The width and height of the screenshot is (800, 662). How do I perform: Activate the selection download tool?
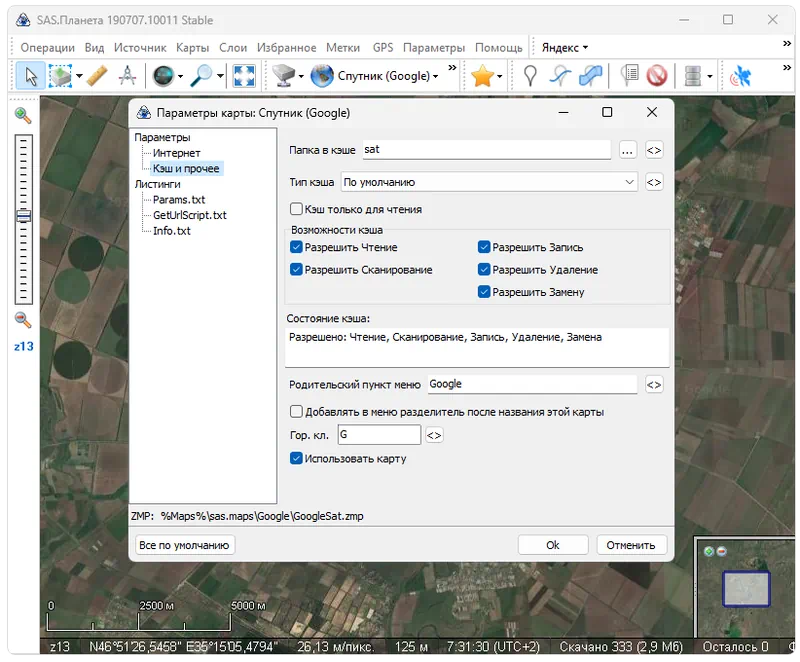click(x=61, y=76)
